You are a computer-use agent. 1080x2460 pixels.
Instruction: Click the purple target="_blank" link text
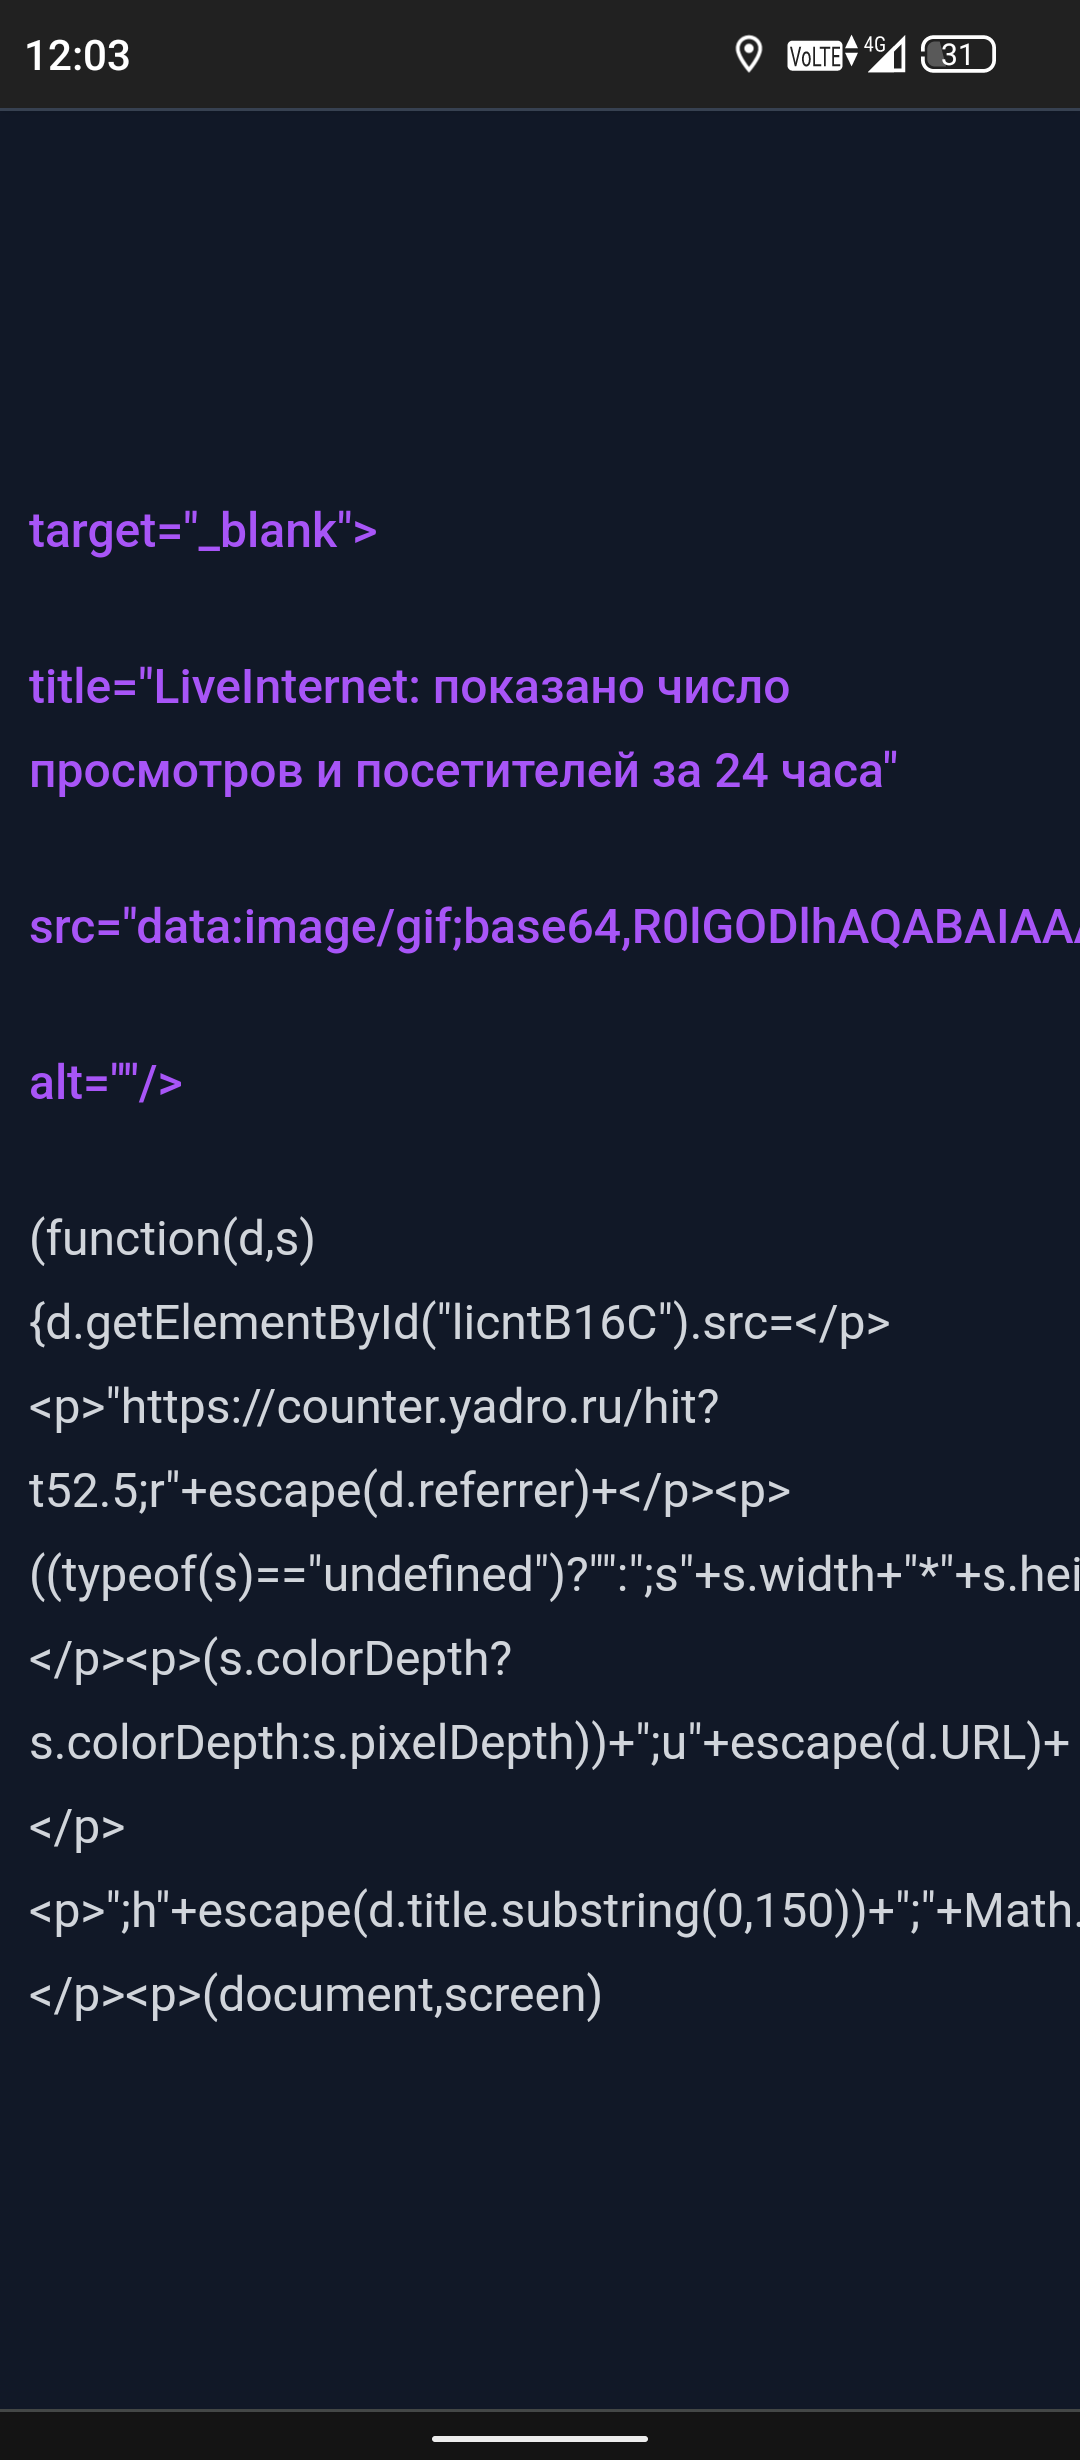pos(203,531)
